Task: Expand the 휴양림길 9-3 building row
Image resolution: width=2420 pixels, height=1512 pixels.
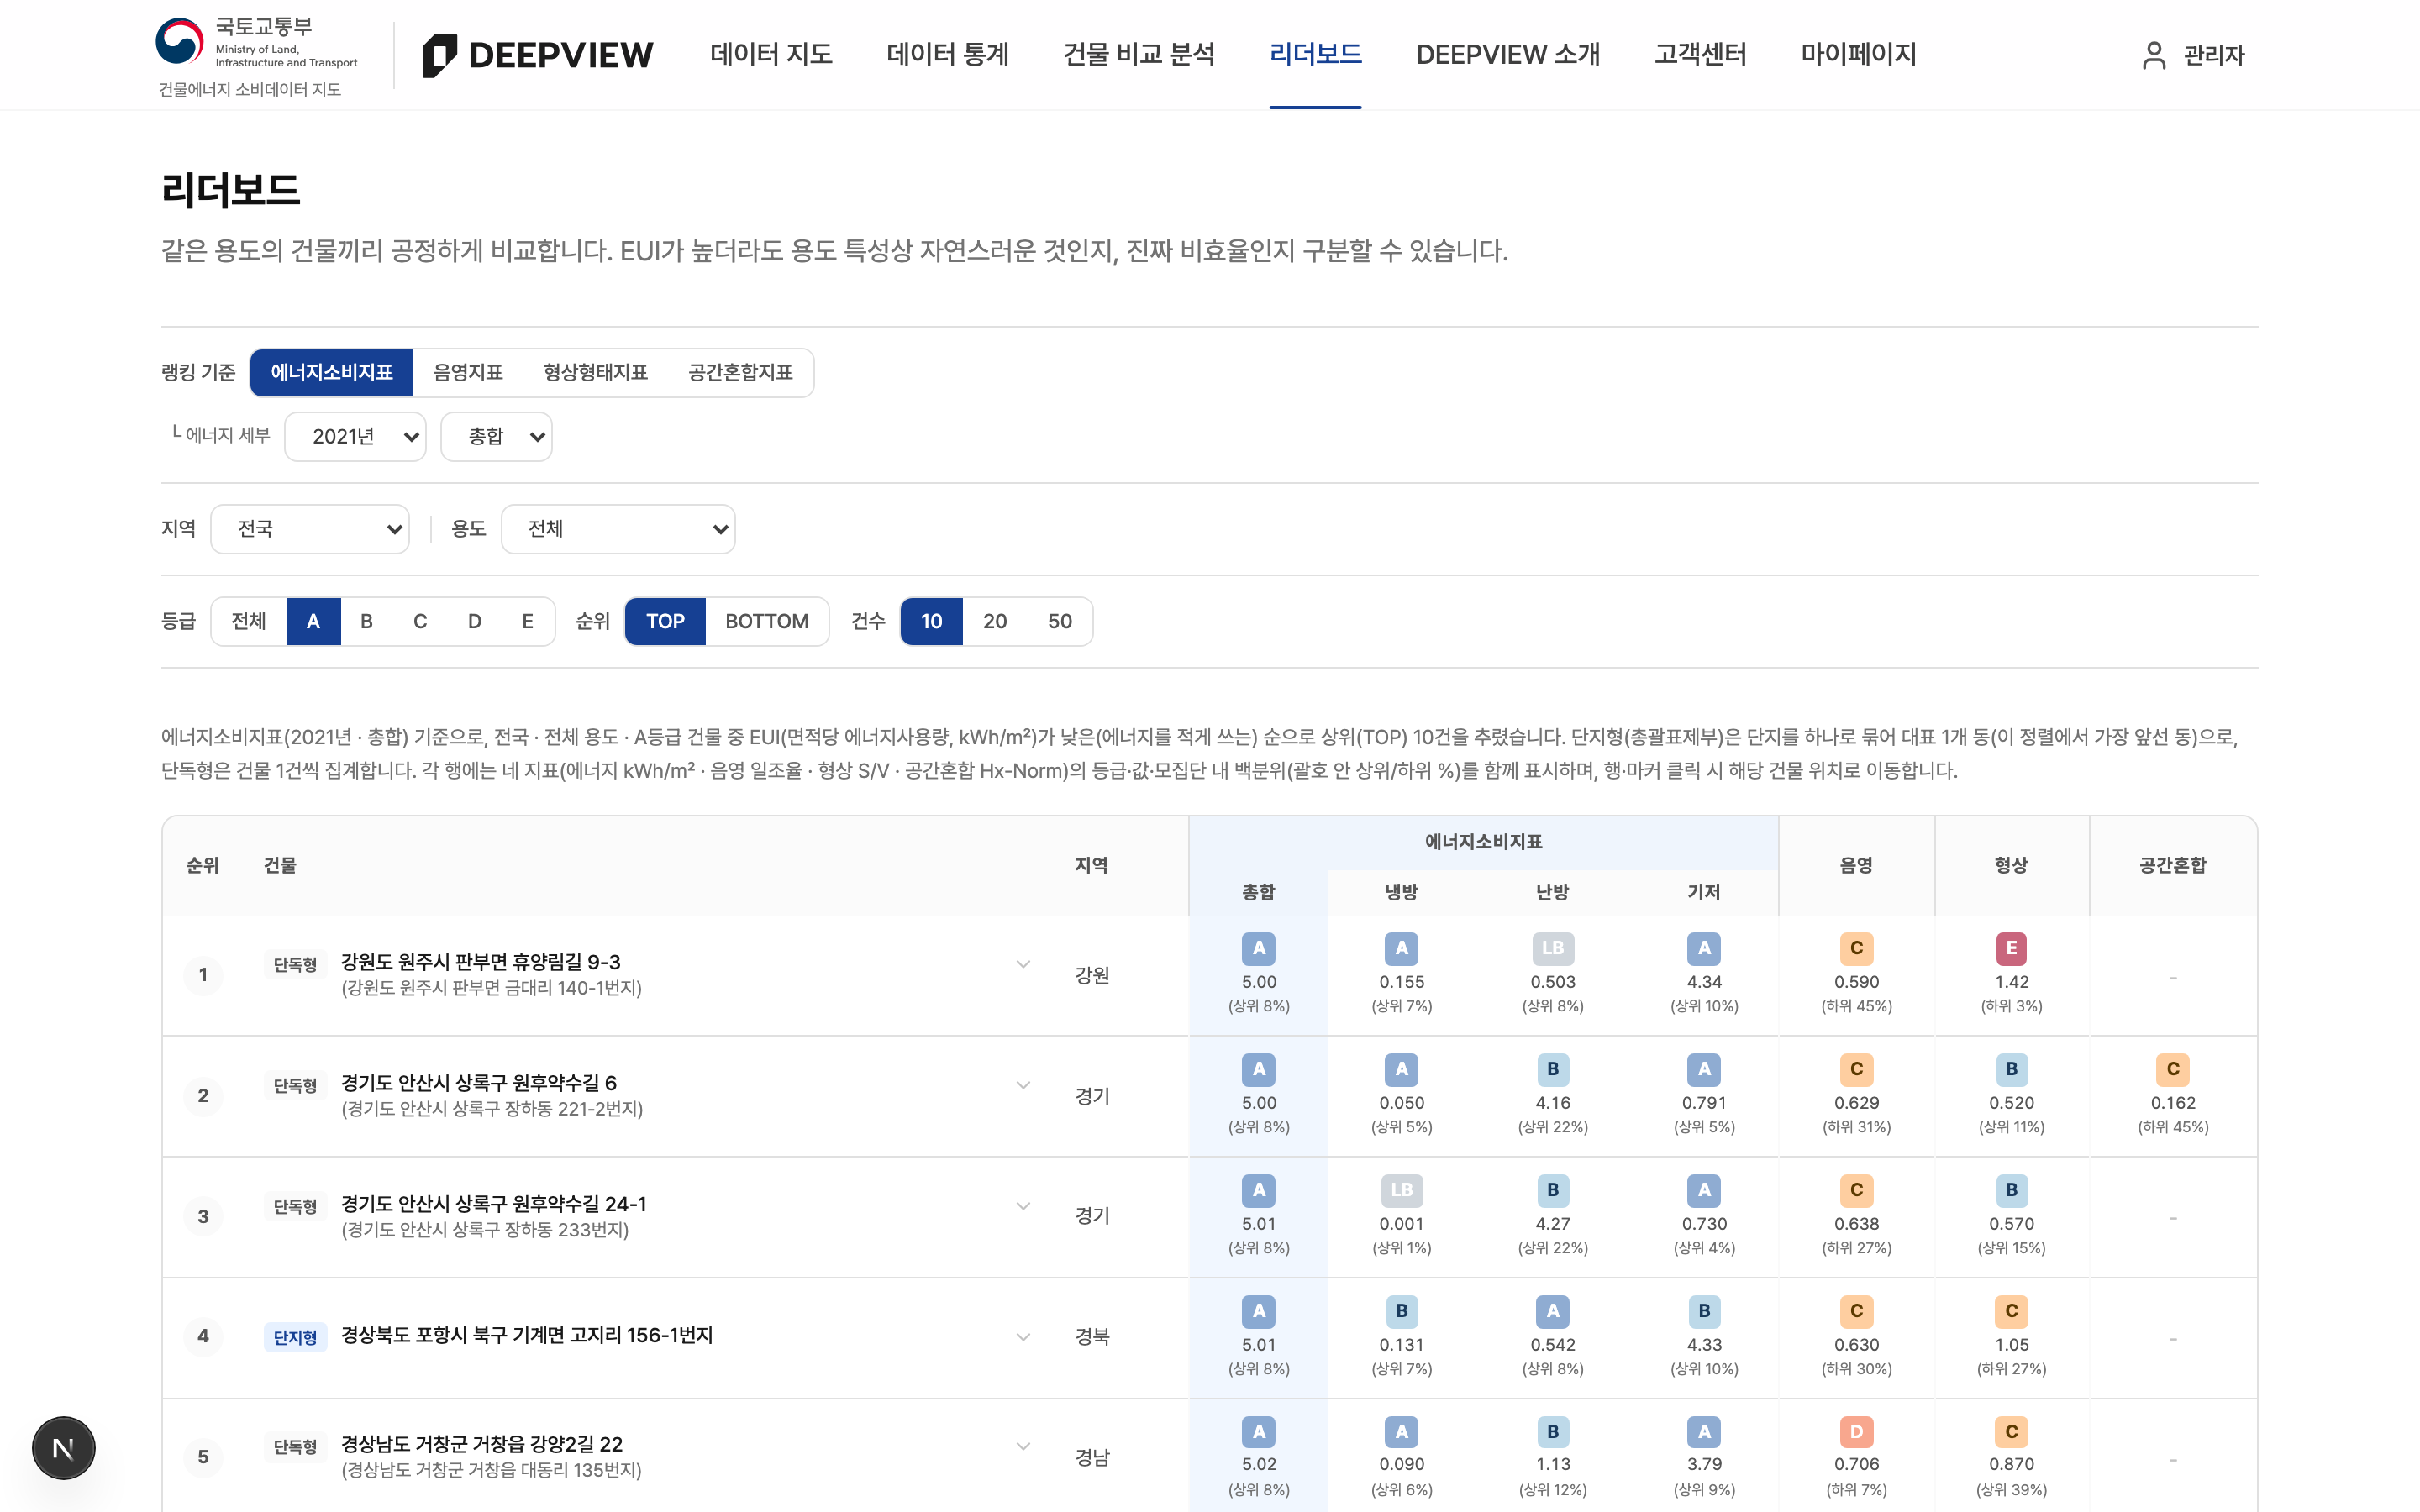Action: 1023,964
